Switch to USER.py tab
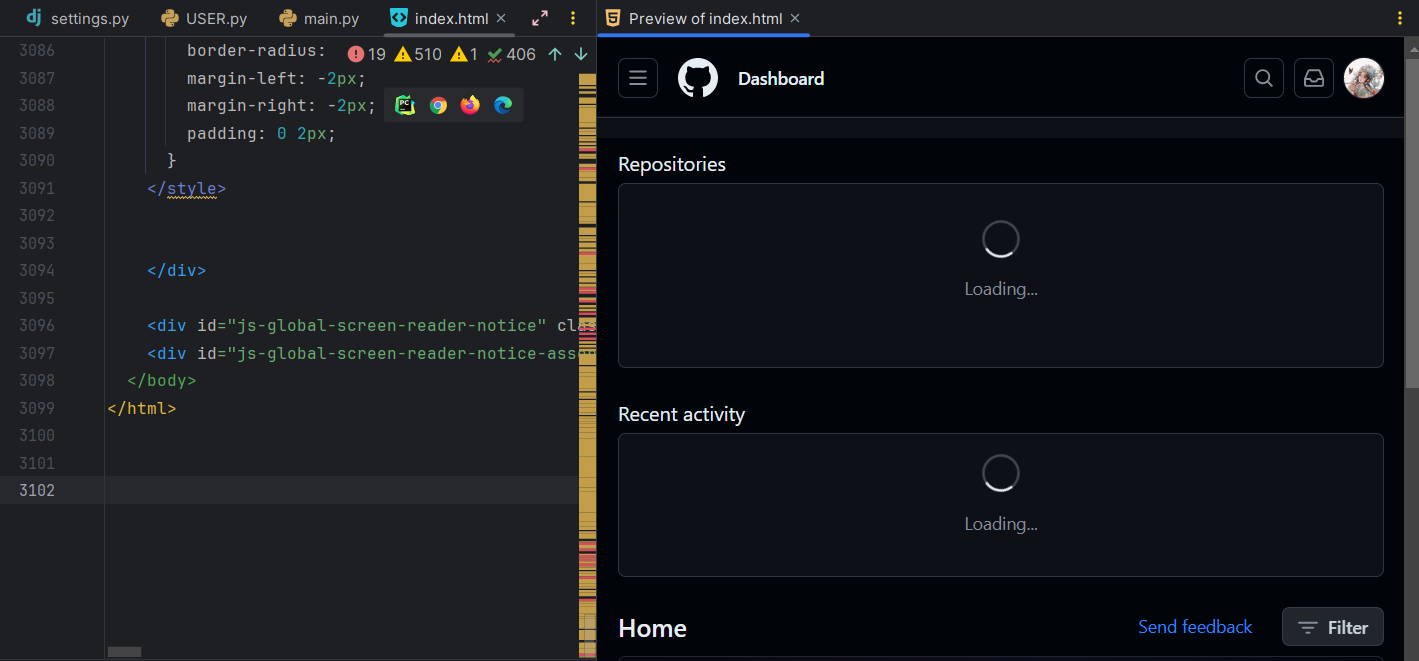 [x=204, y=18]
